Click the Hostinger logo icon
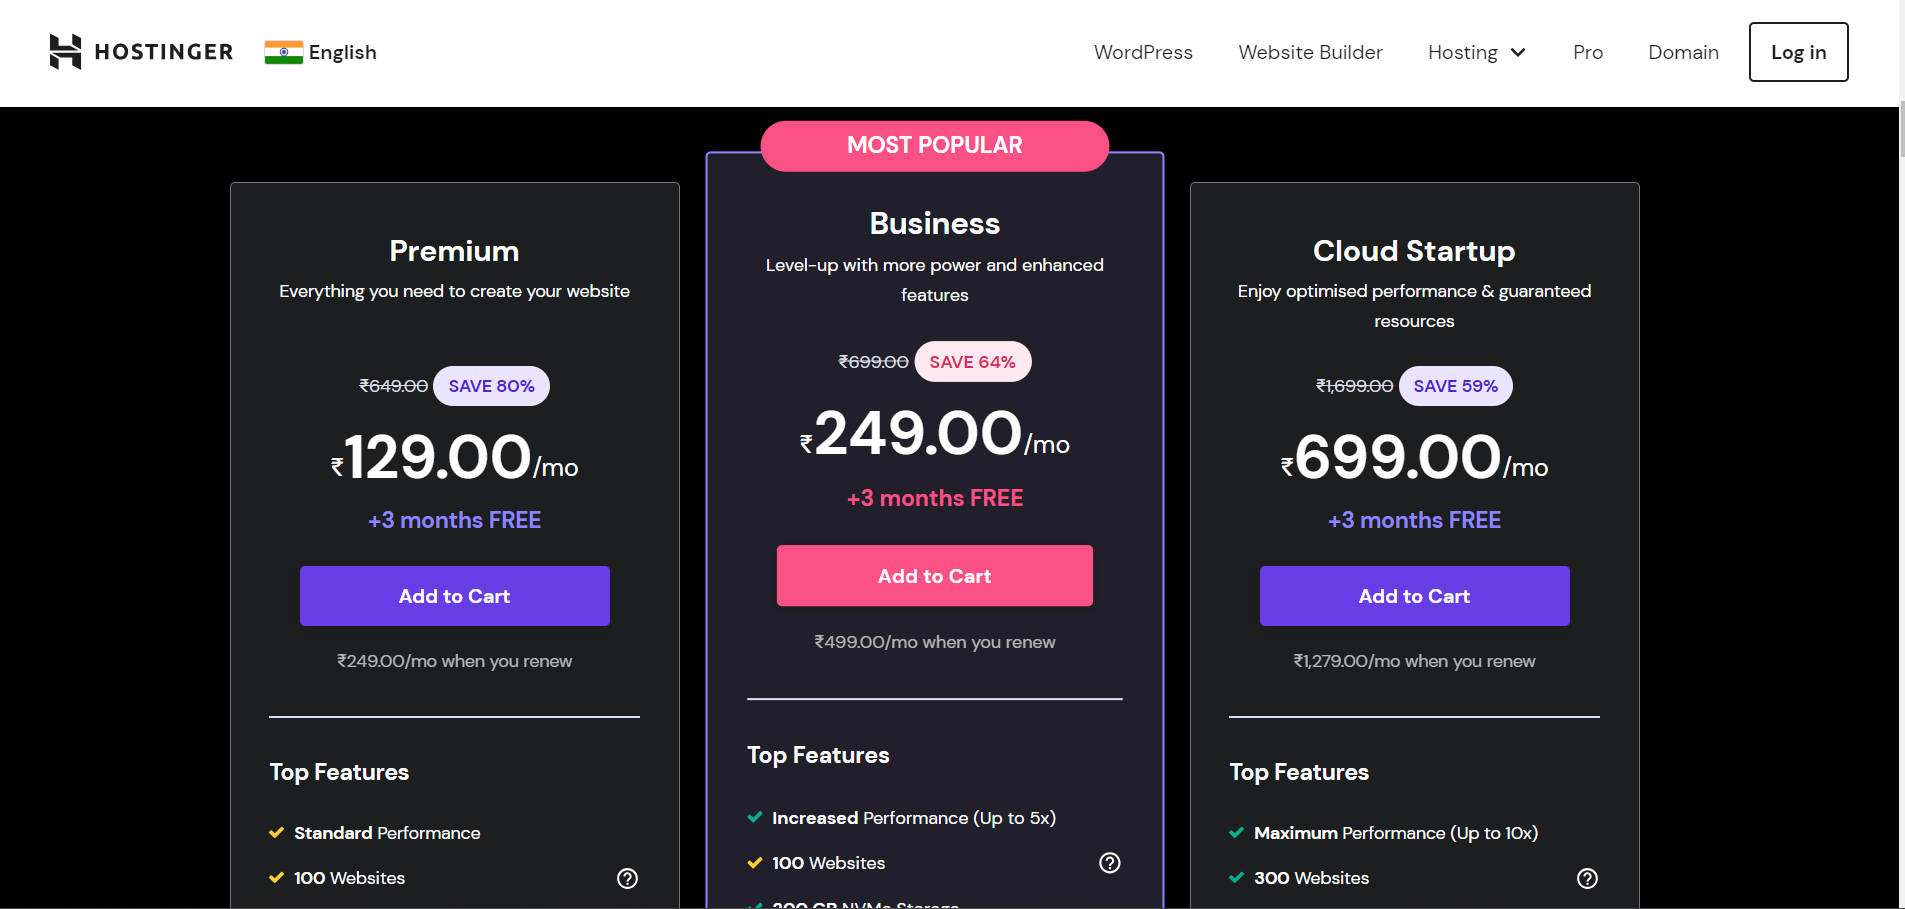1905x909 pixels. pyautogui.click(x=65, y=52)
